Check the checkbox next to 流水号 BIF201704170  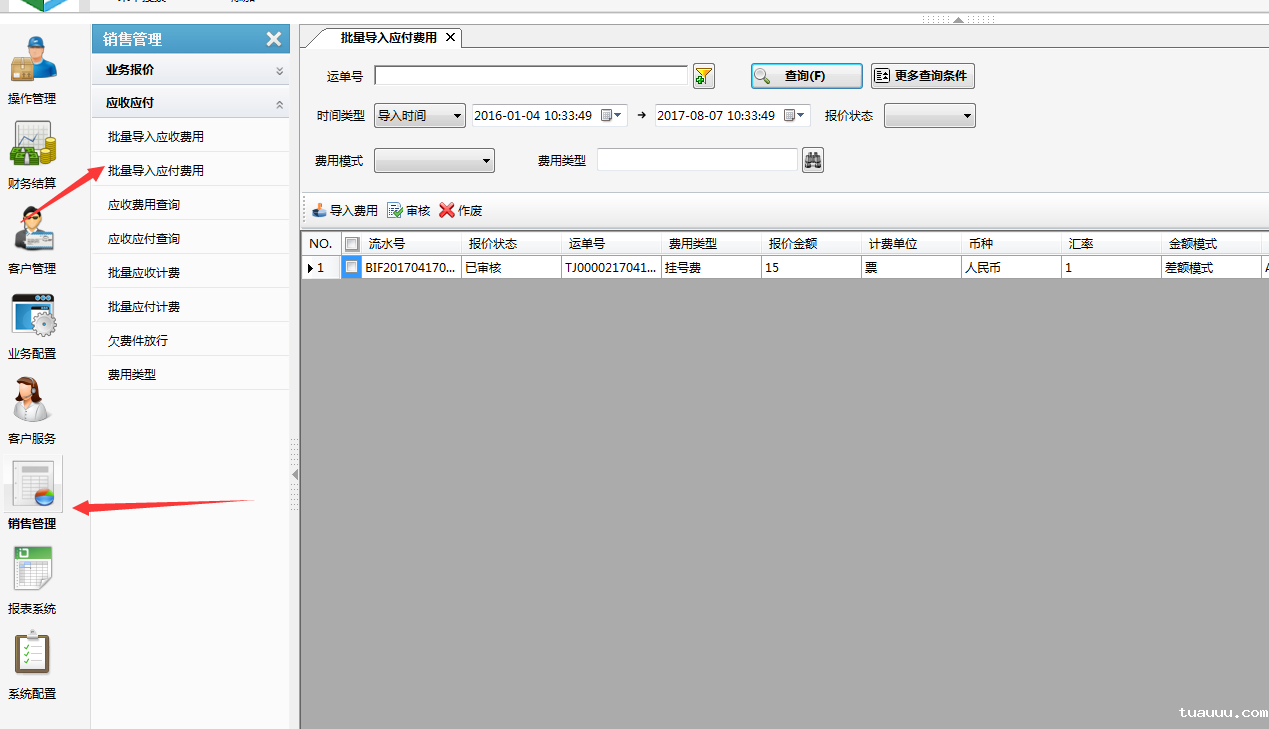(351, 267)
